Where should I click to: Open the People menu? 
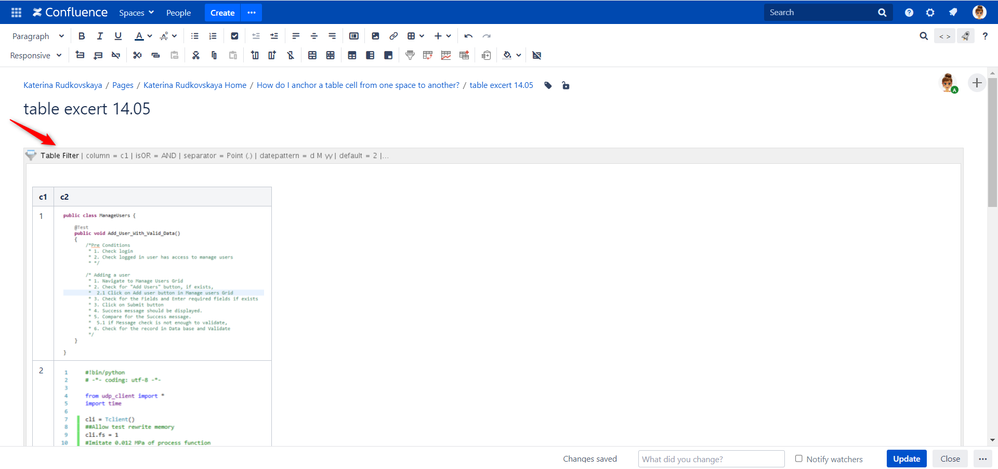178,12
